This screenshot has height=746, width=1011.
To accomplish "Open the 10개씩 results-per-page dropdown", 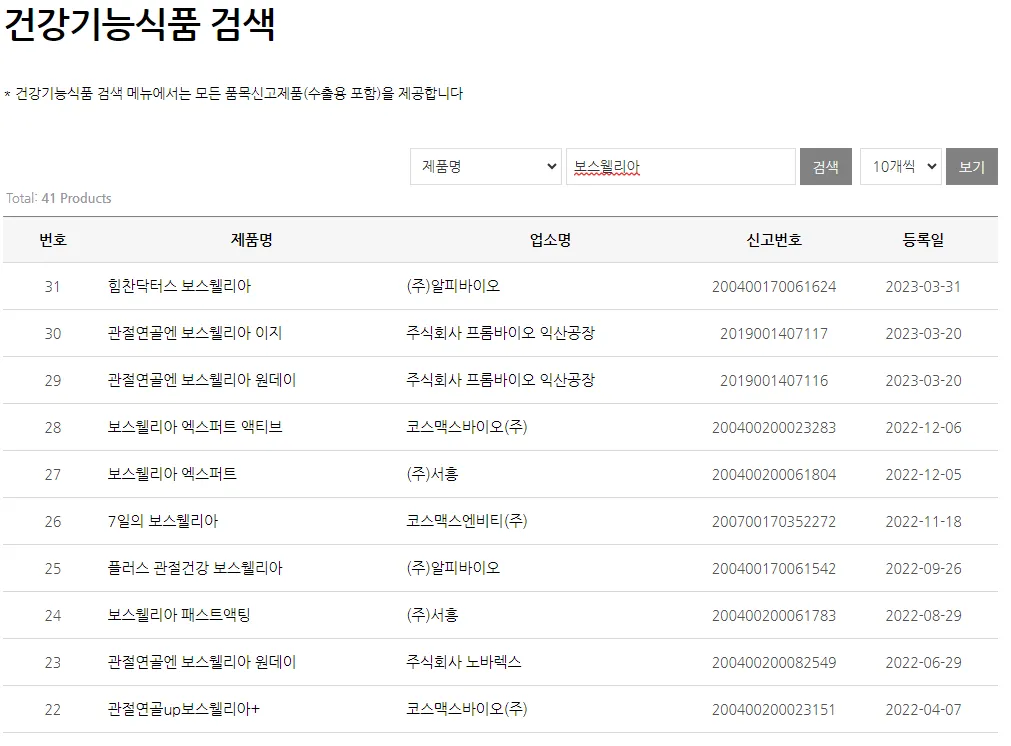I will [899, 166].
